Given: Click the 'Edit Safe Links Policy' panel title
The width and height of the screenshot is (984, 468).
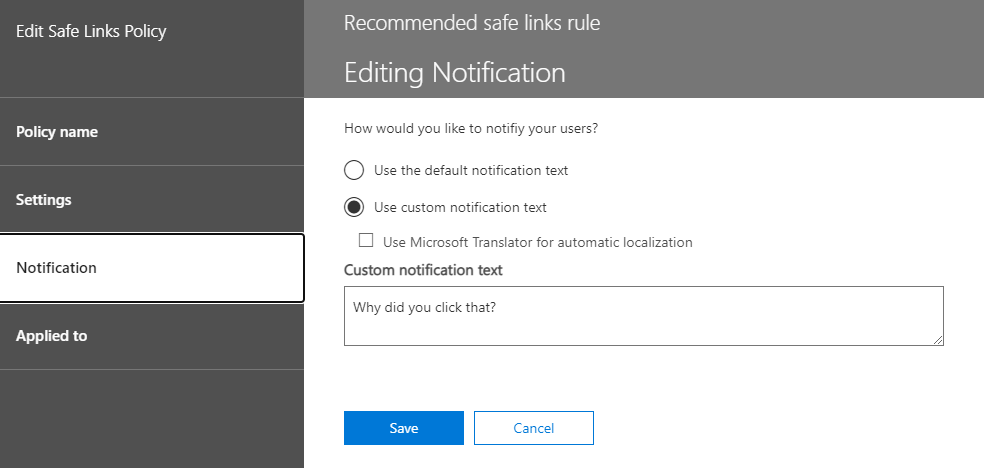Looking at the screenshot, I should click(91, 31).
